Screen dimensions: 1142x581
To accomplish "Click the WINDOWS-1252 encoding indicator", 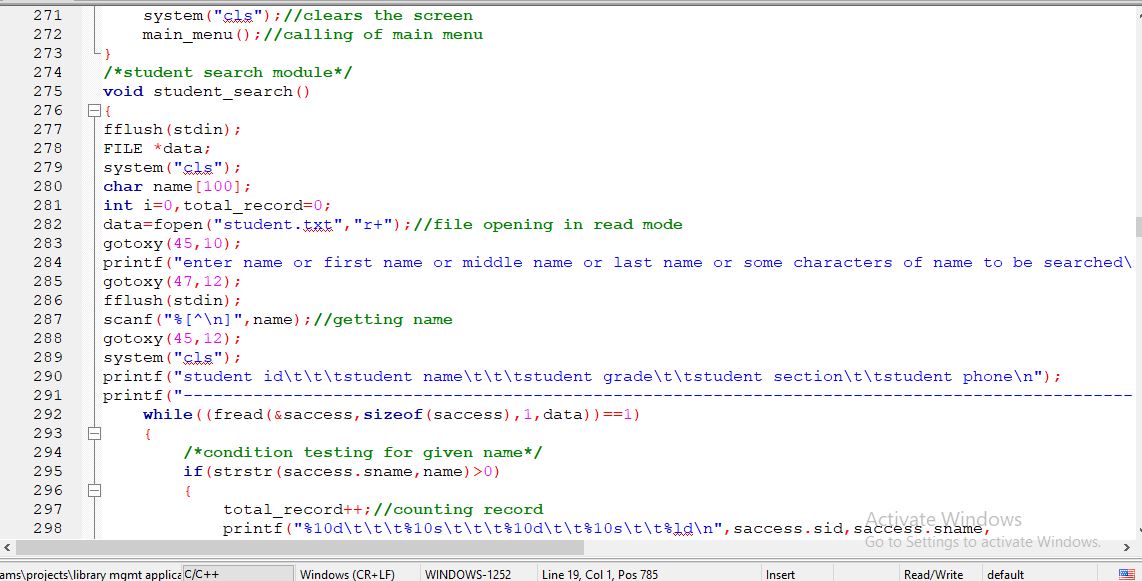I will click(467, 574).
